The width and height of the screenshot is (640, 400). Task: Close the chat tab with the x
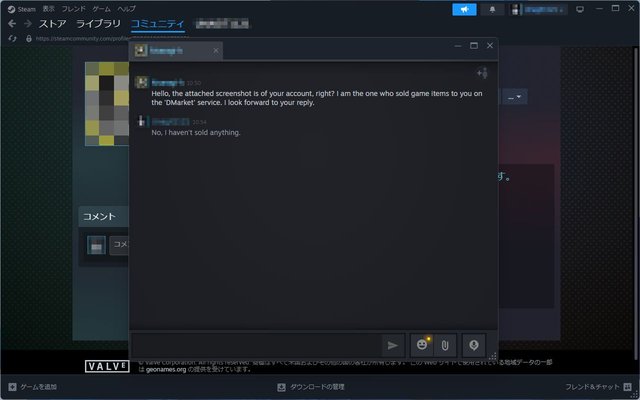click(216, 51)
